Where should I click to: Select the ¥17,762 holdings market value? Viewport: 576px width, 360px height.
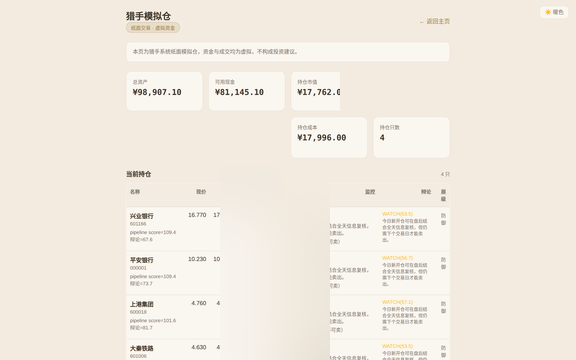[318, 92]
